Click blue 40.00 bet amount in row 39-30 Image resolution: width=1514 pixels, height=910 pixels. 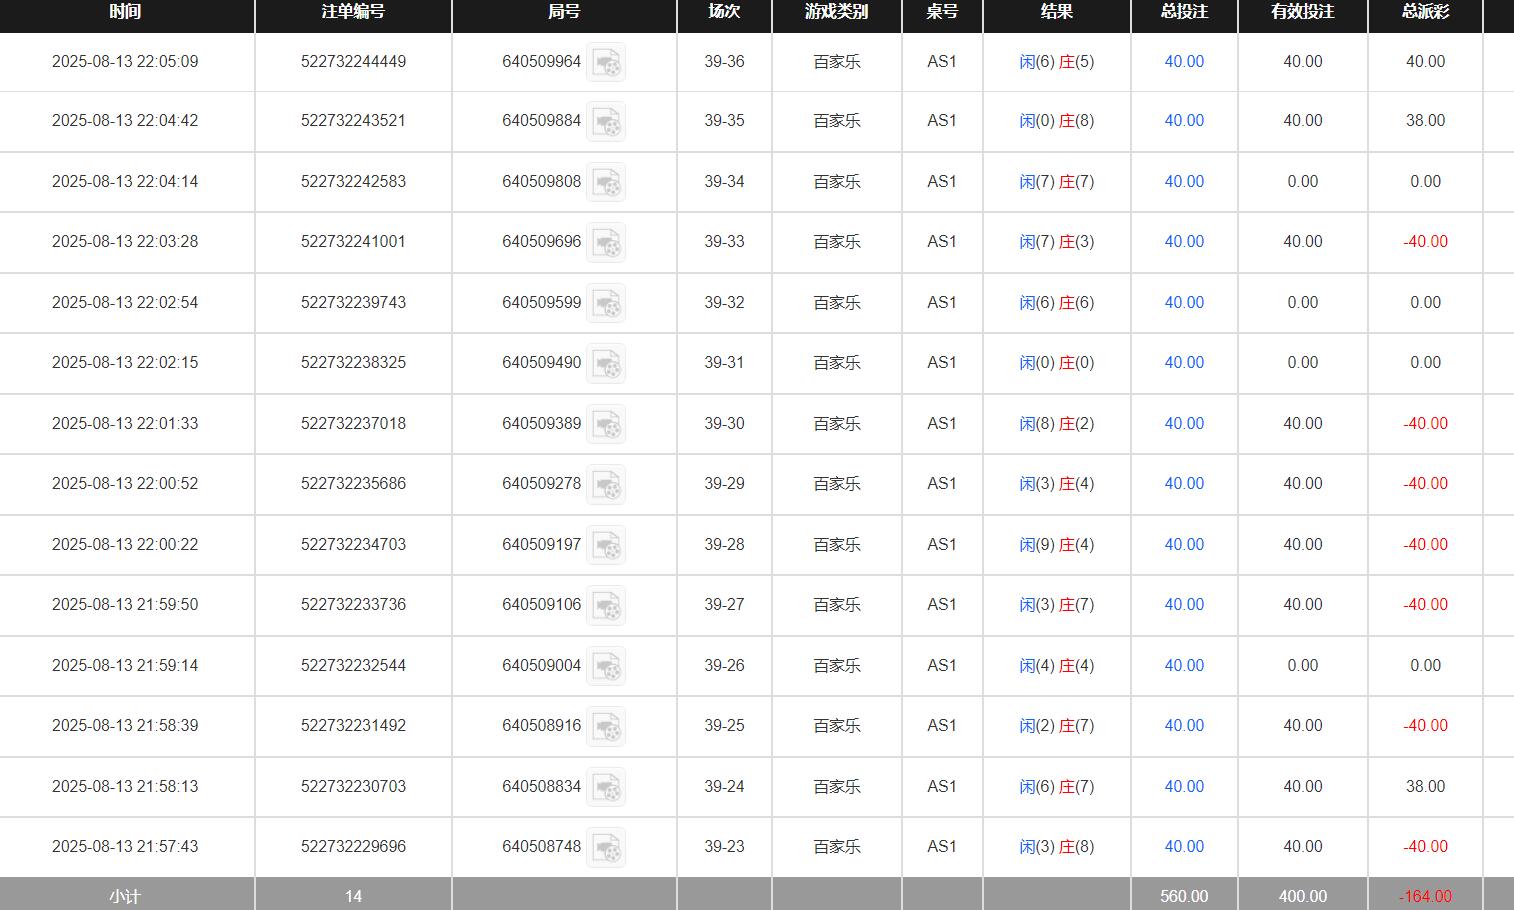click(x=1184, y=424)
